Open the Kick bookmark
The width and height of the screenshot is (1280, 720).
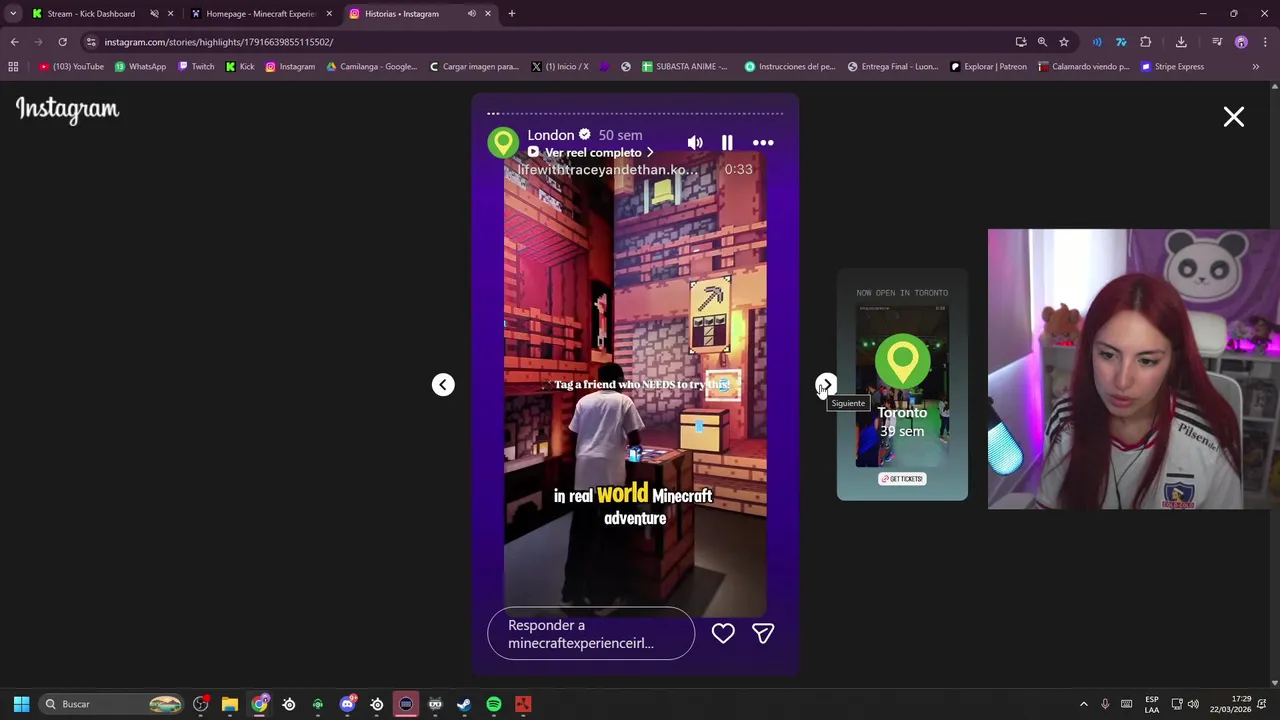(x=240, y=67)
